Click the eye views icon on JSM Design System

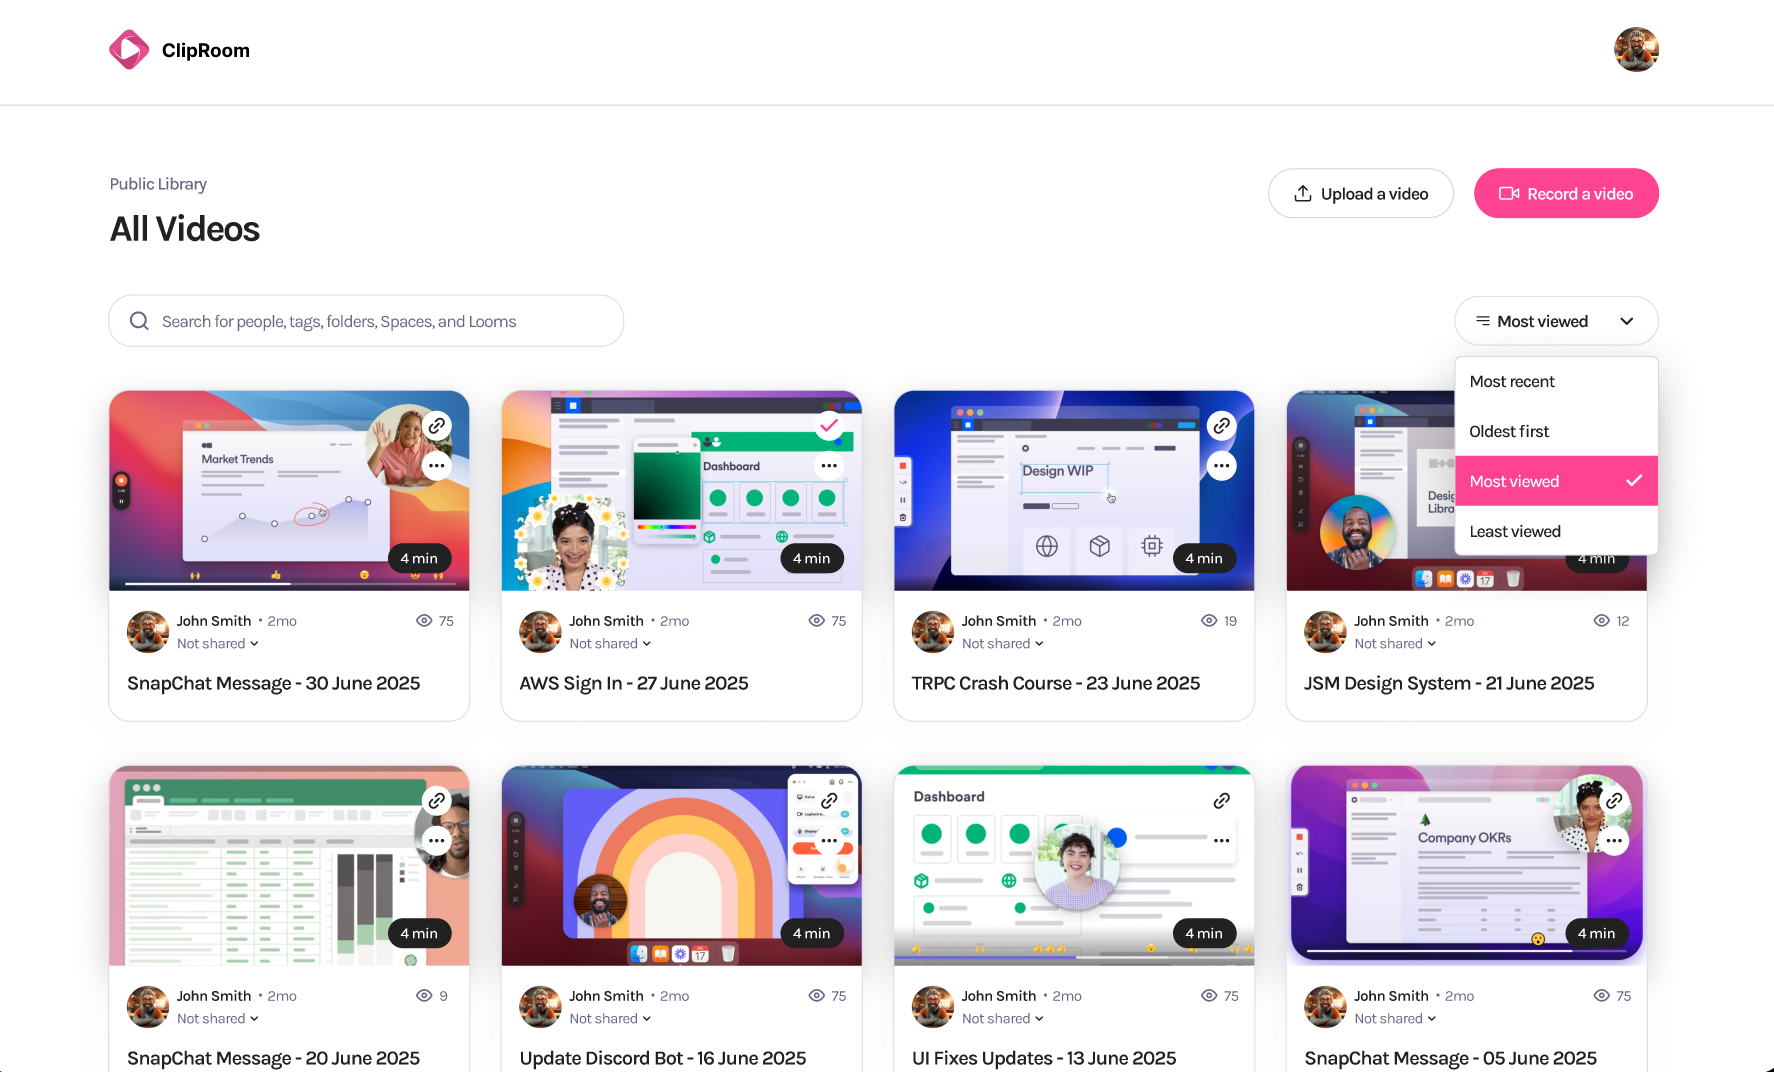click(x=1601, y=621)
